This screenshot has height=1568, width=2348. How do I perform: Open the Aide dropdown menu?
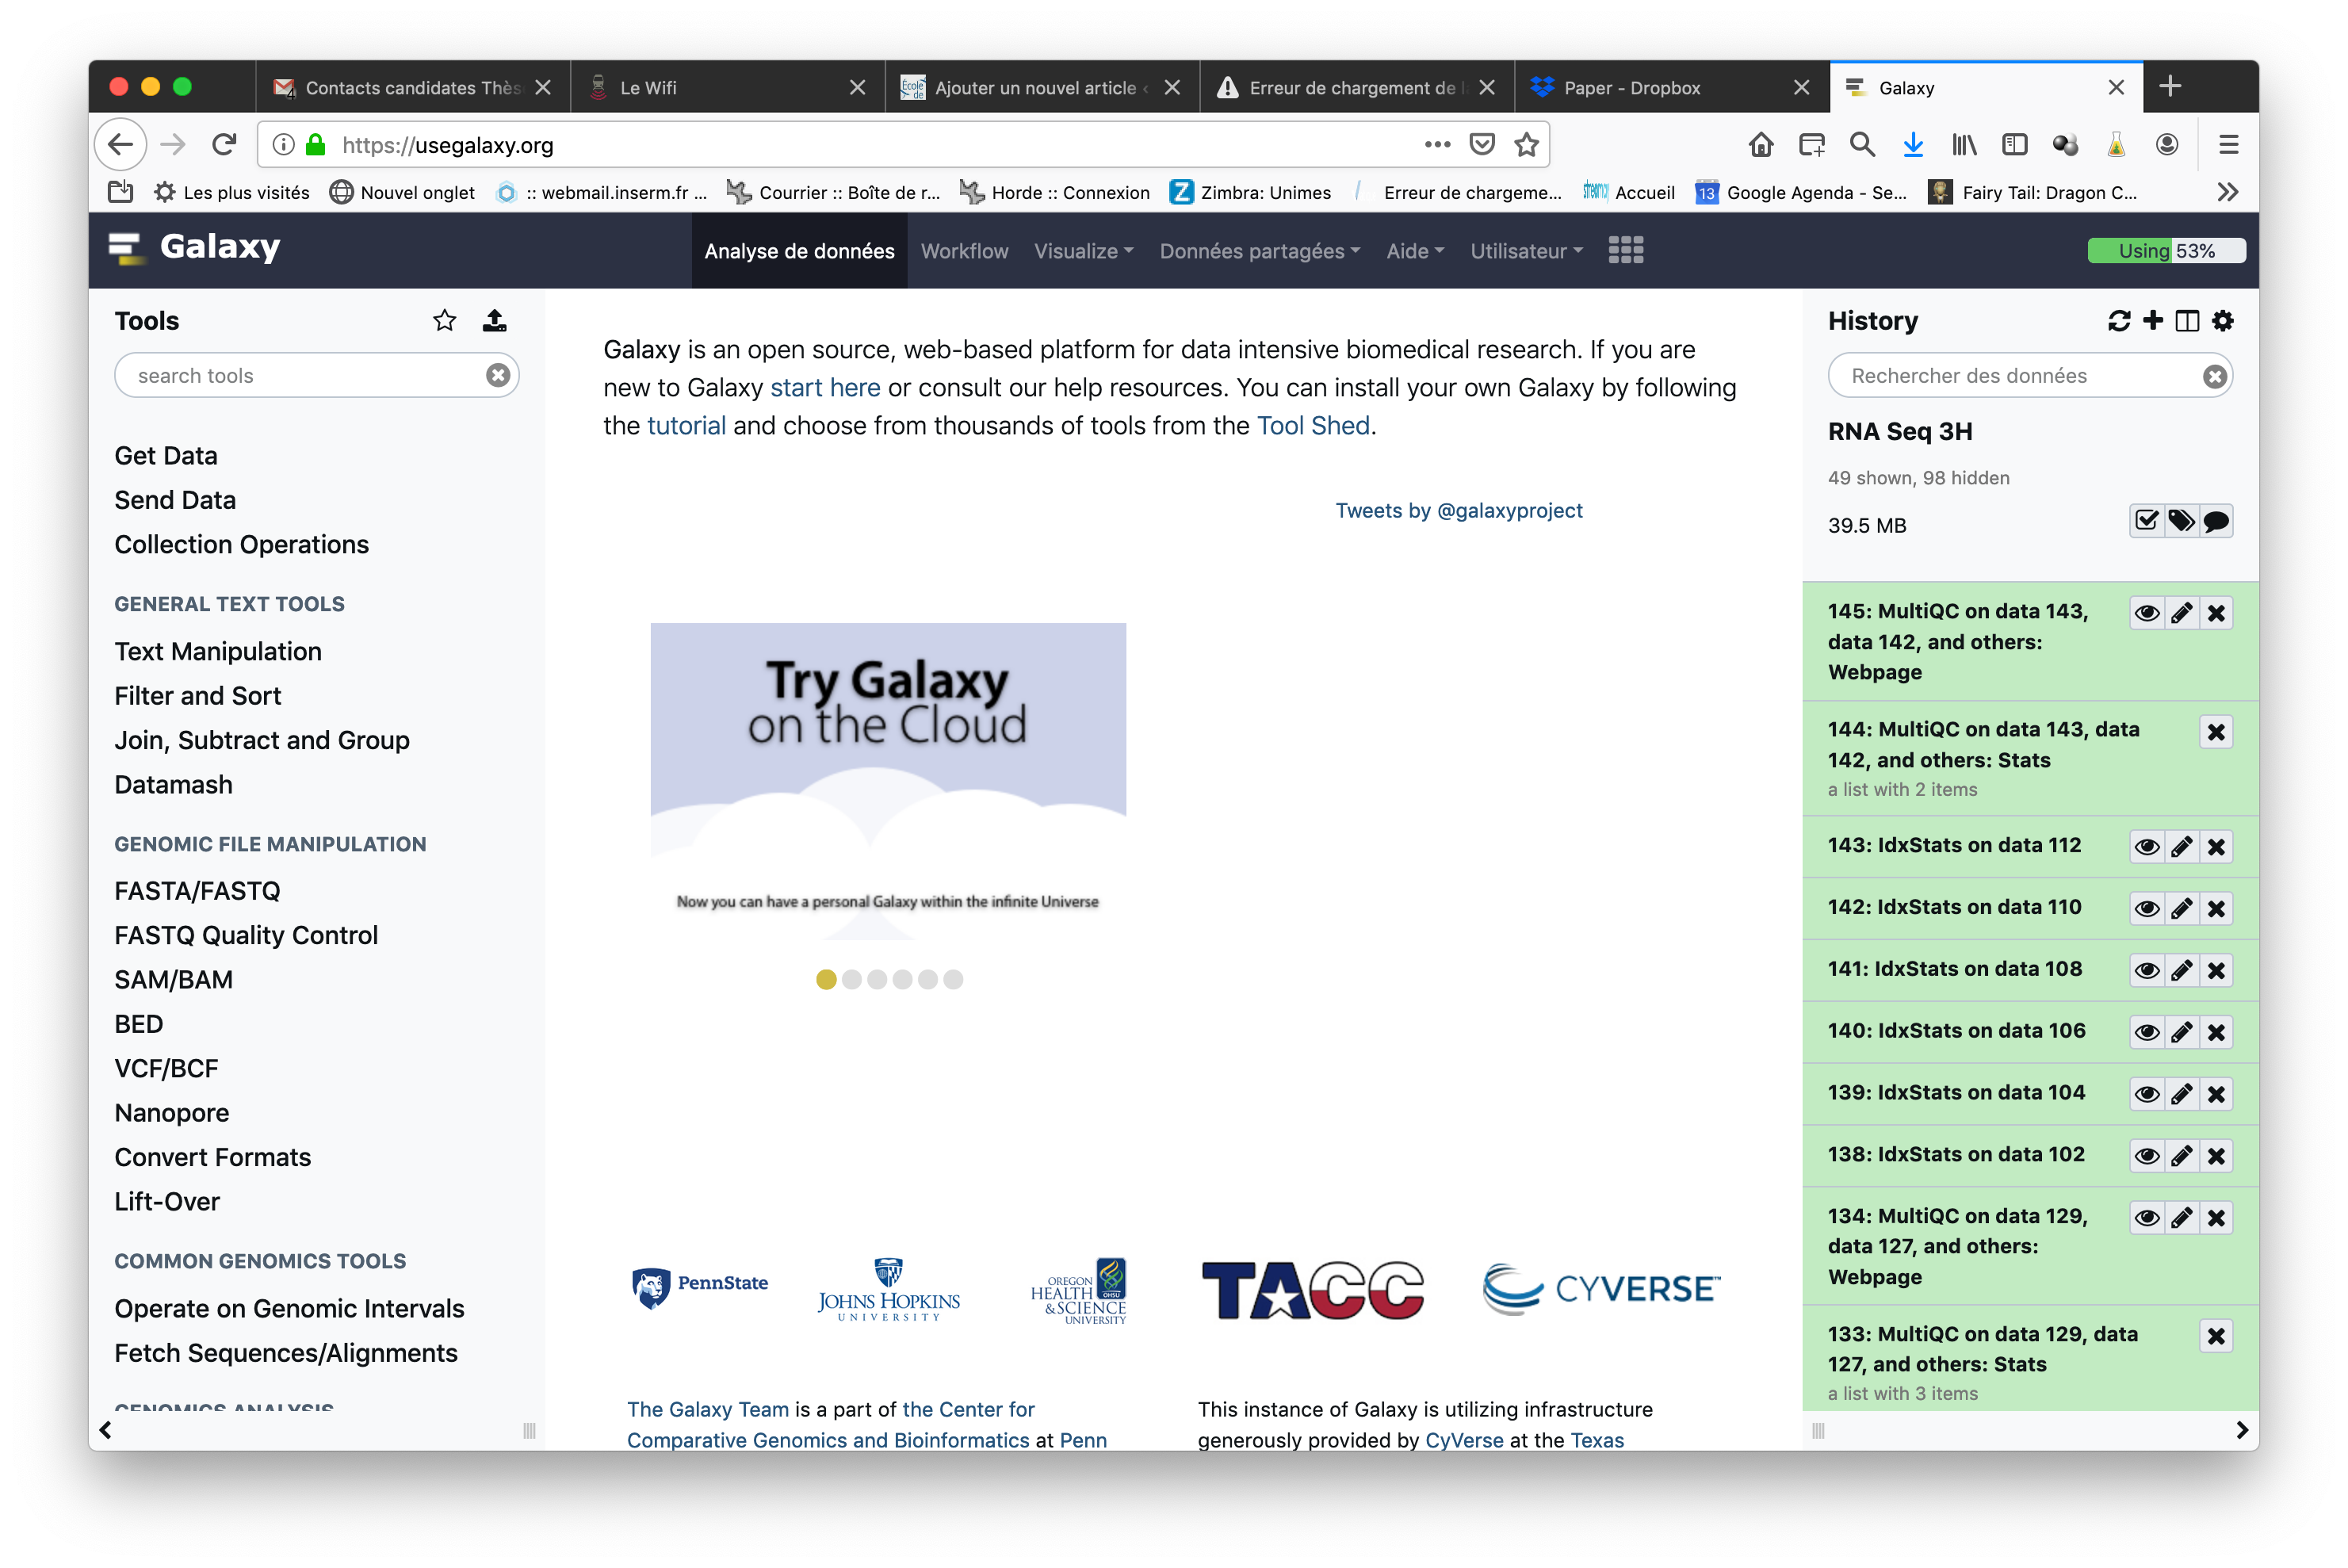[1414, 251]
